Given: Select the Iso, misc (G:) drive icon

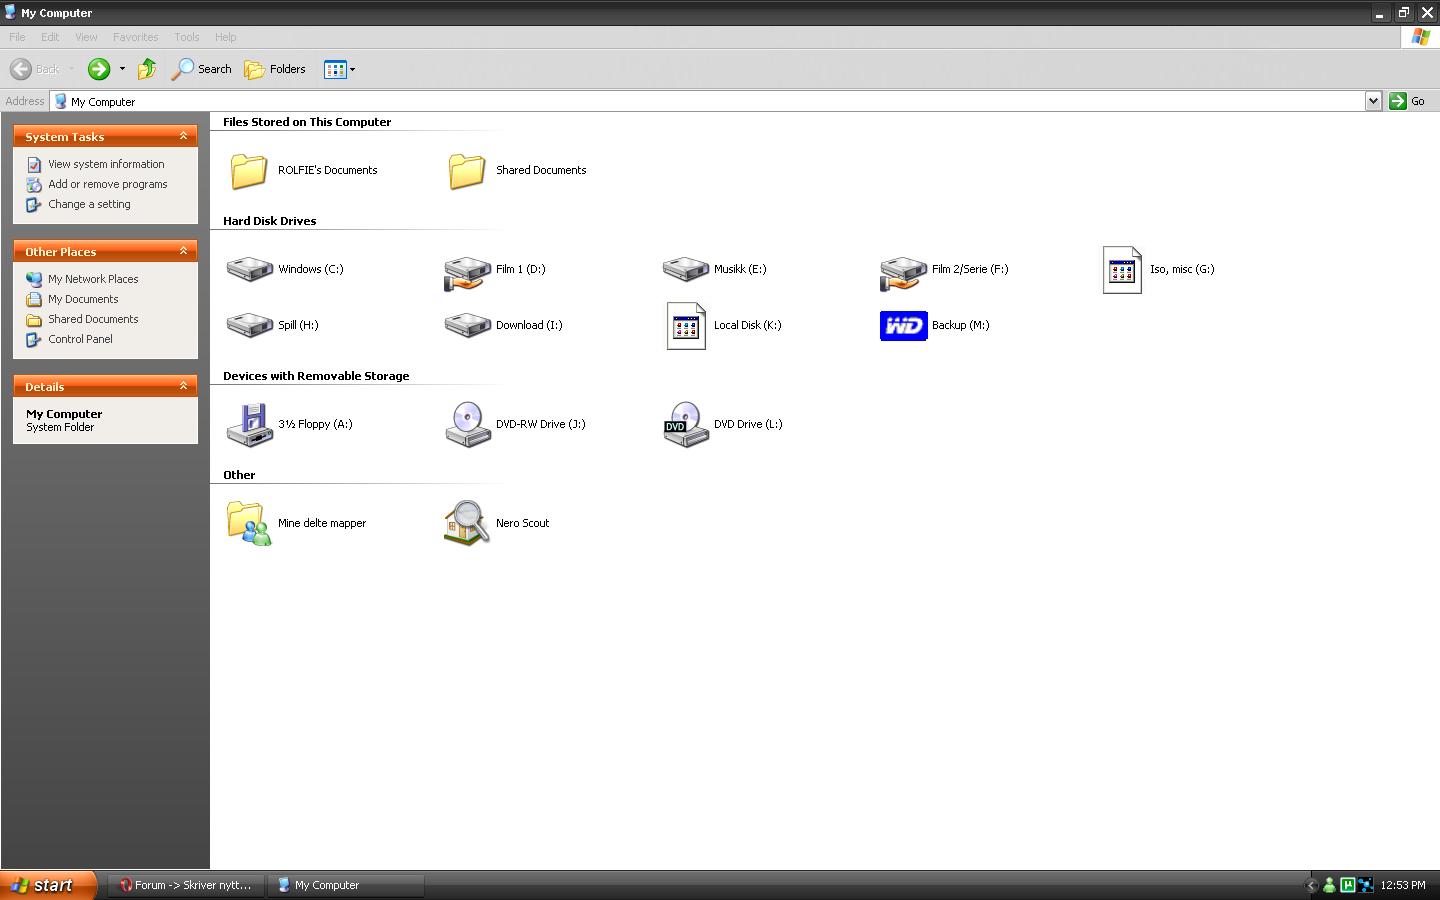Looking at the screenshot, I should point(1122,270).
